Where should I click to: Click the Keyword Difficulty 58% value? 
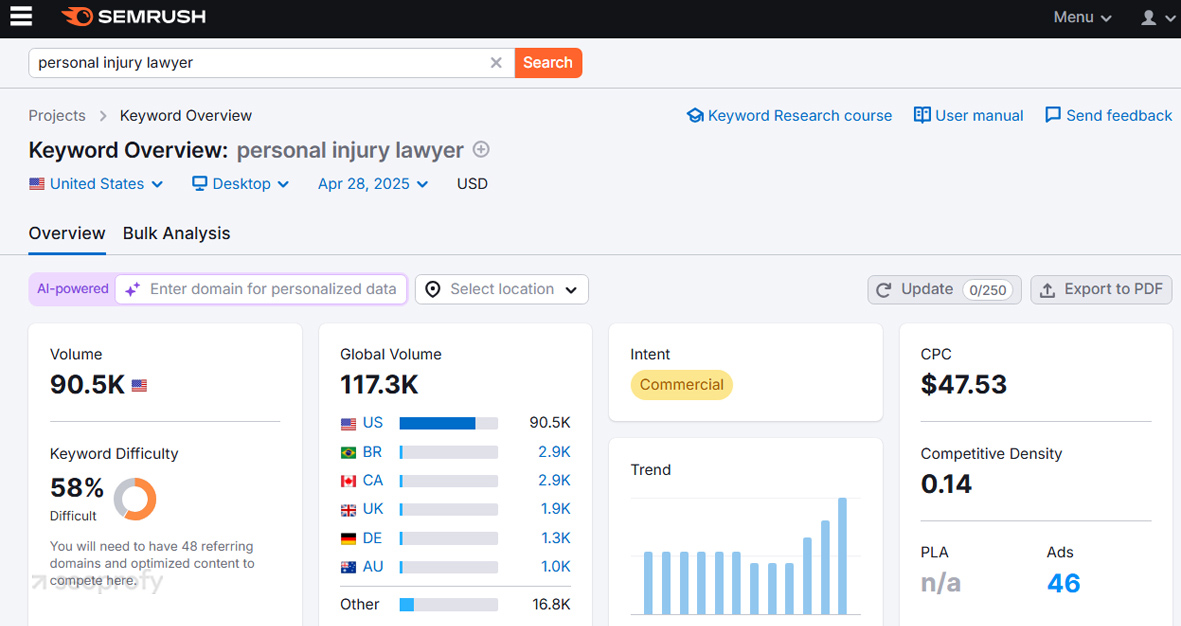[x=77, y=487]
